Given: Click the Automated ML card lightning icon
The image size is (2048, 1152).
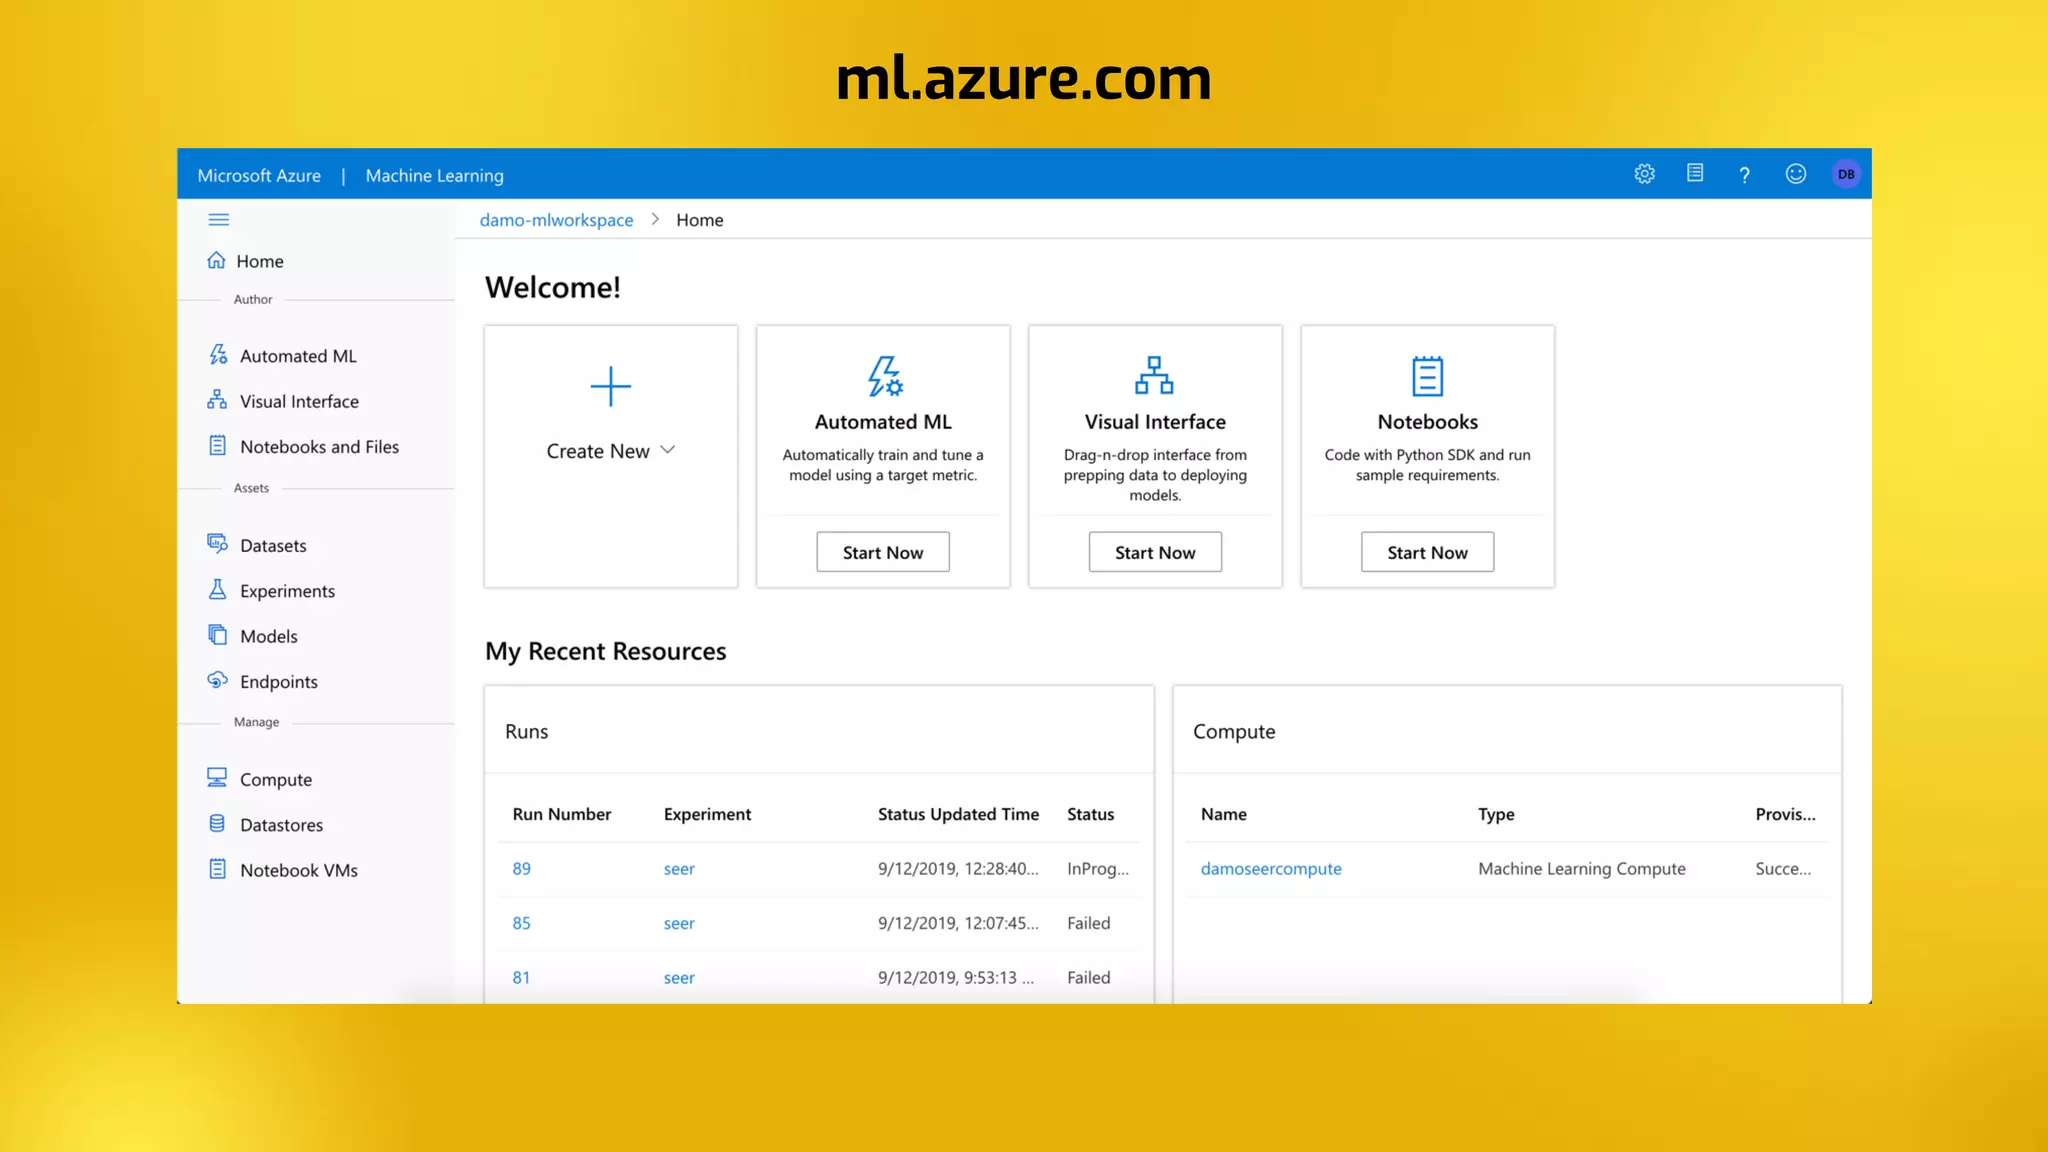Looking at the screenshot, I should pyautogui.click(x=884, y=377).
